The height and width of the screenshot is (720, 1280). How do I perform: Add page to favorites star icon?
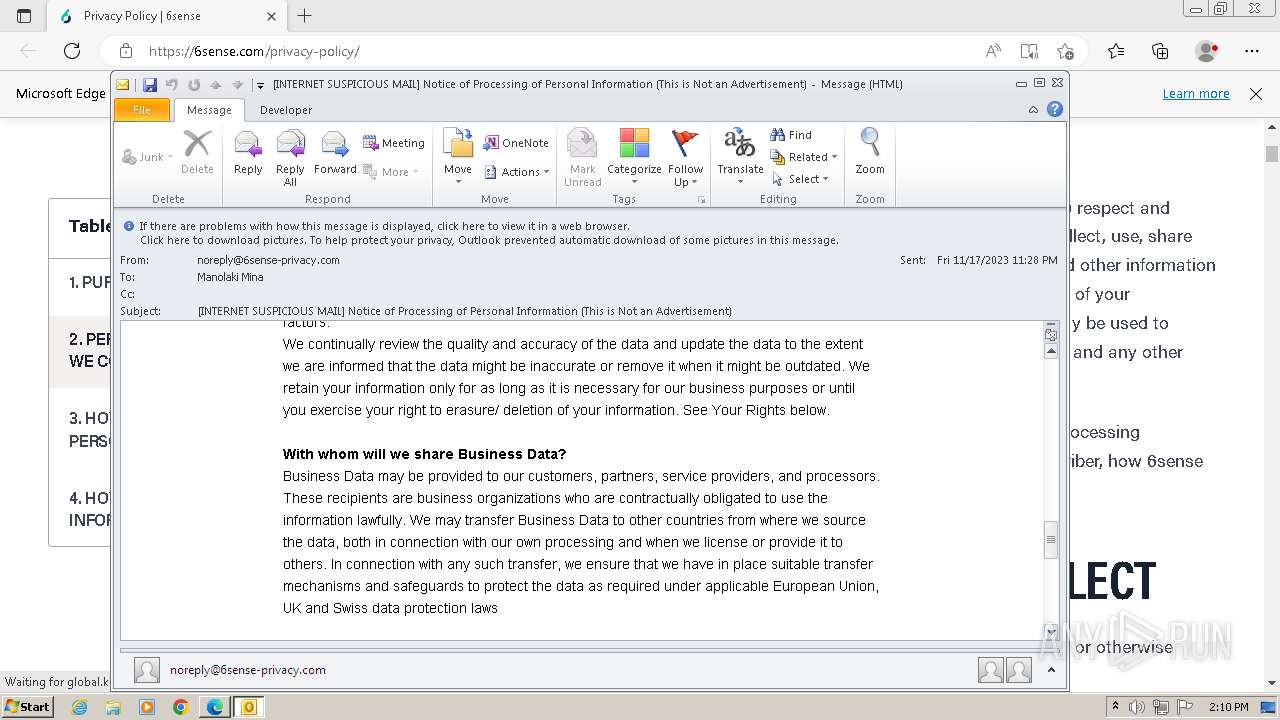tap(1065, 51)
